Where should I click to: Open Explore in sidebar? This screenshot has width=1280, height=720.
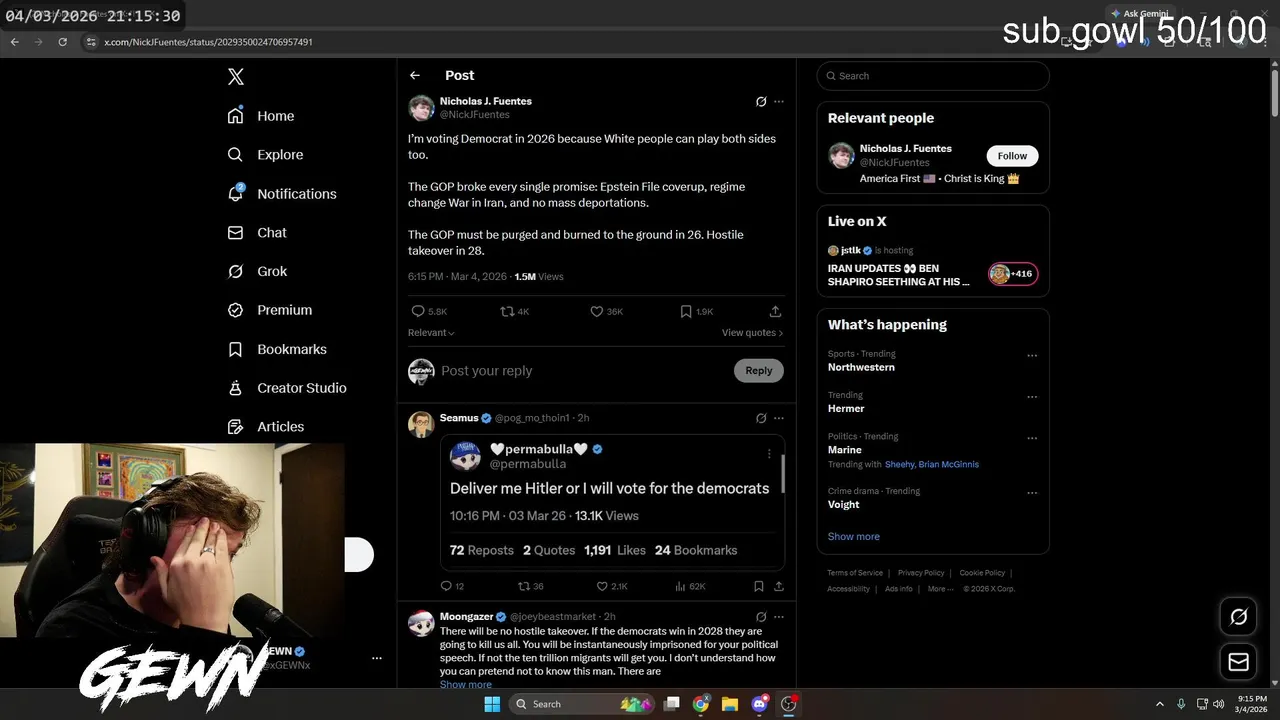265,155
